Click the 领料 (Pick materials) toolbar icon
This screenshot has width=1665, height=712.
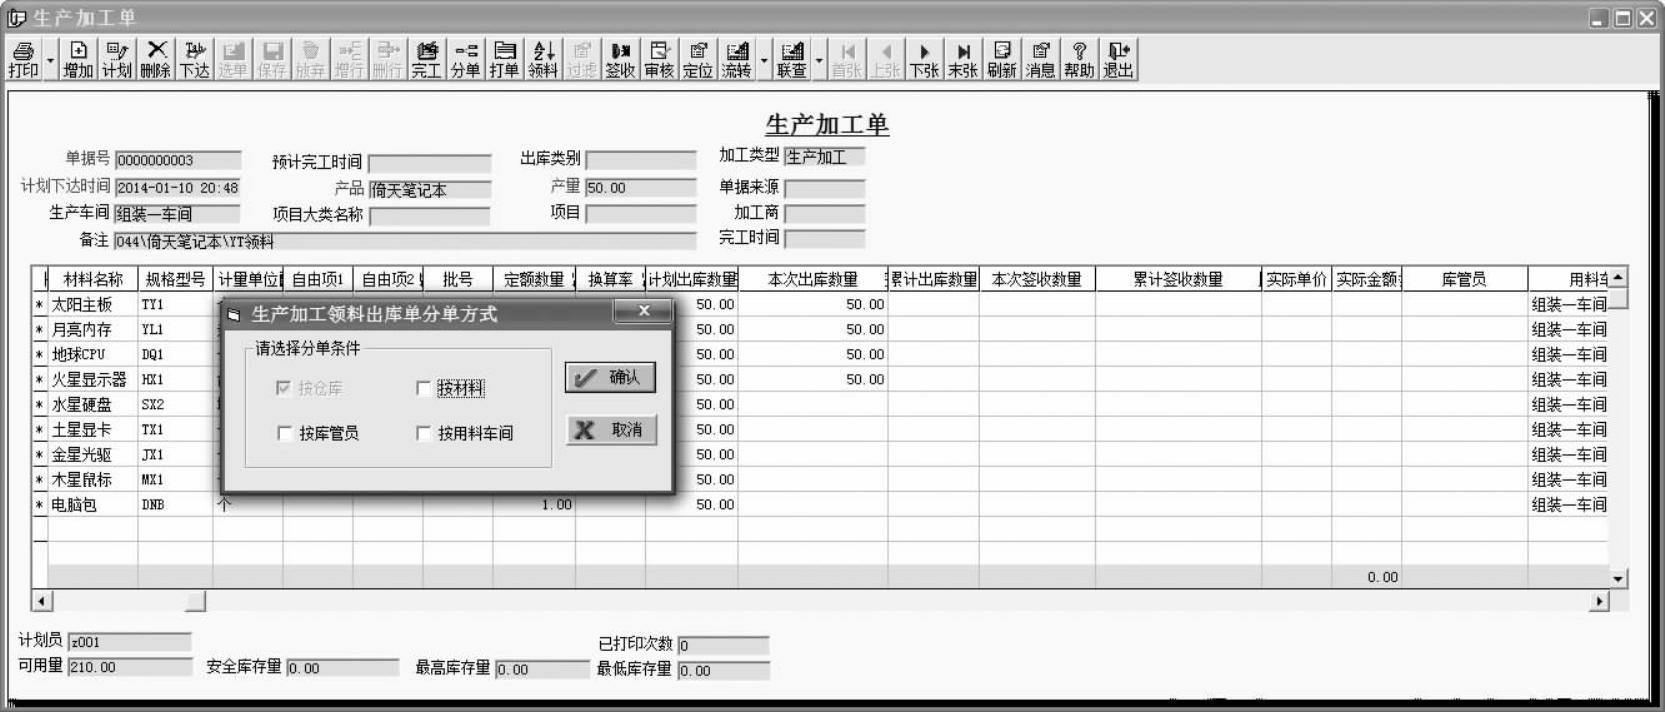point(543,60)
